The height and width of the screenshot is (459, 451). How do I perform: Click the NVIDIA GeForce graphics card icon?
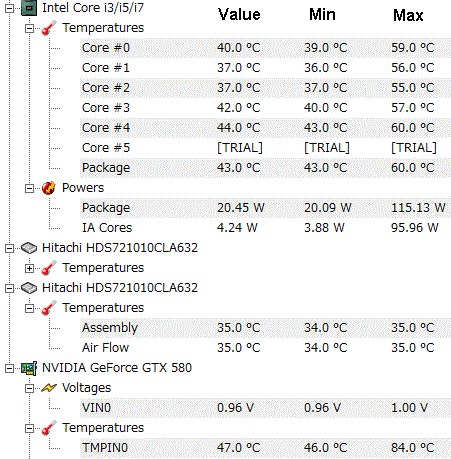point(29,368)
